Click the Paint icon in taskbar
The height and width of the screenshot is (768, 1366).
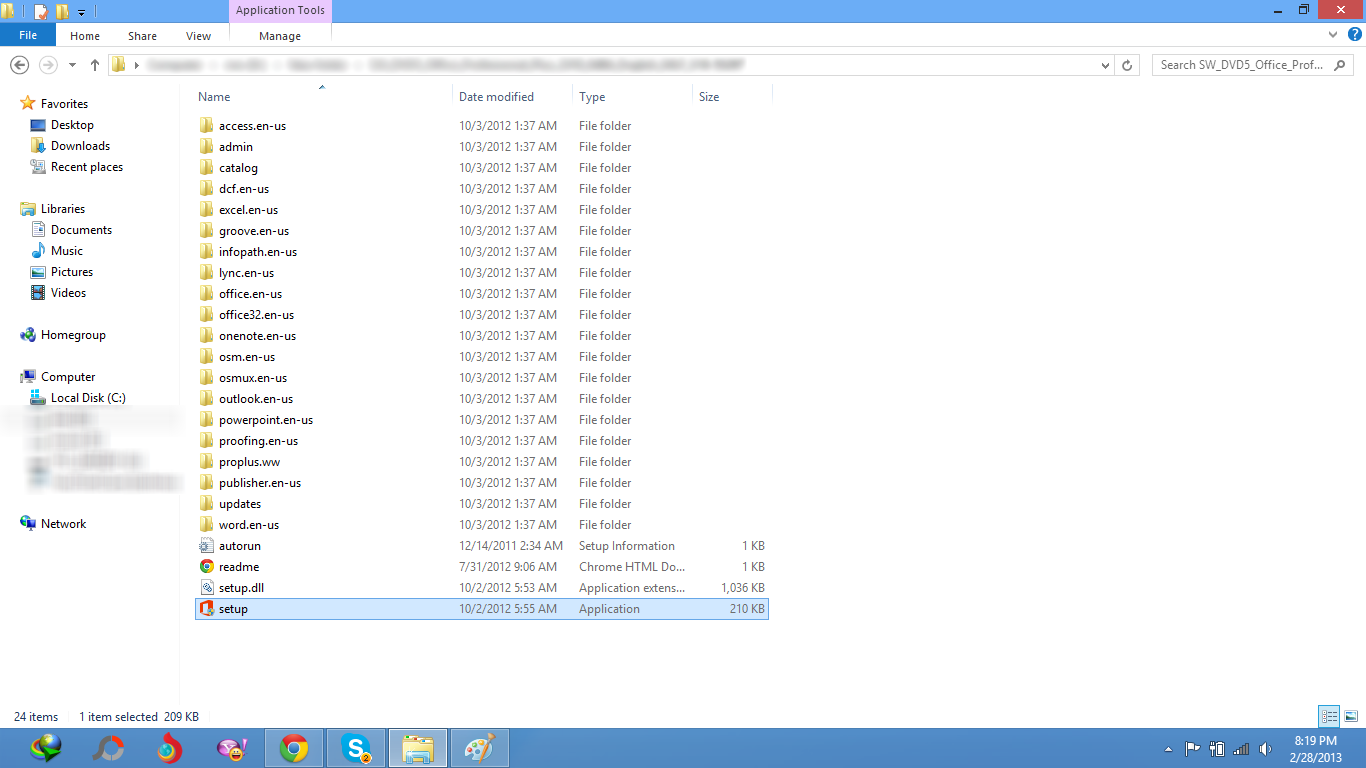point(480,748)
